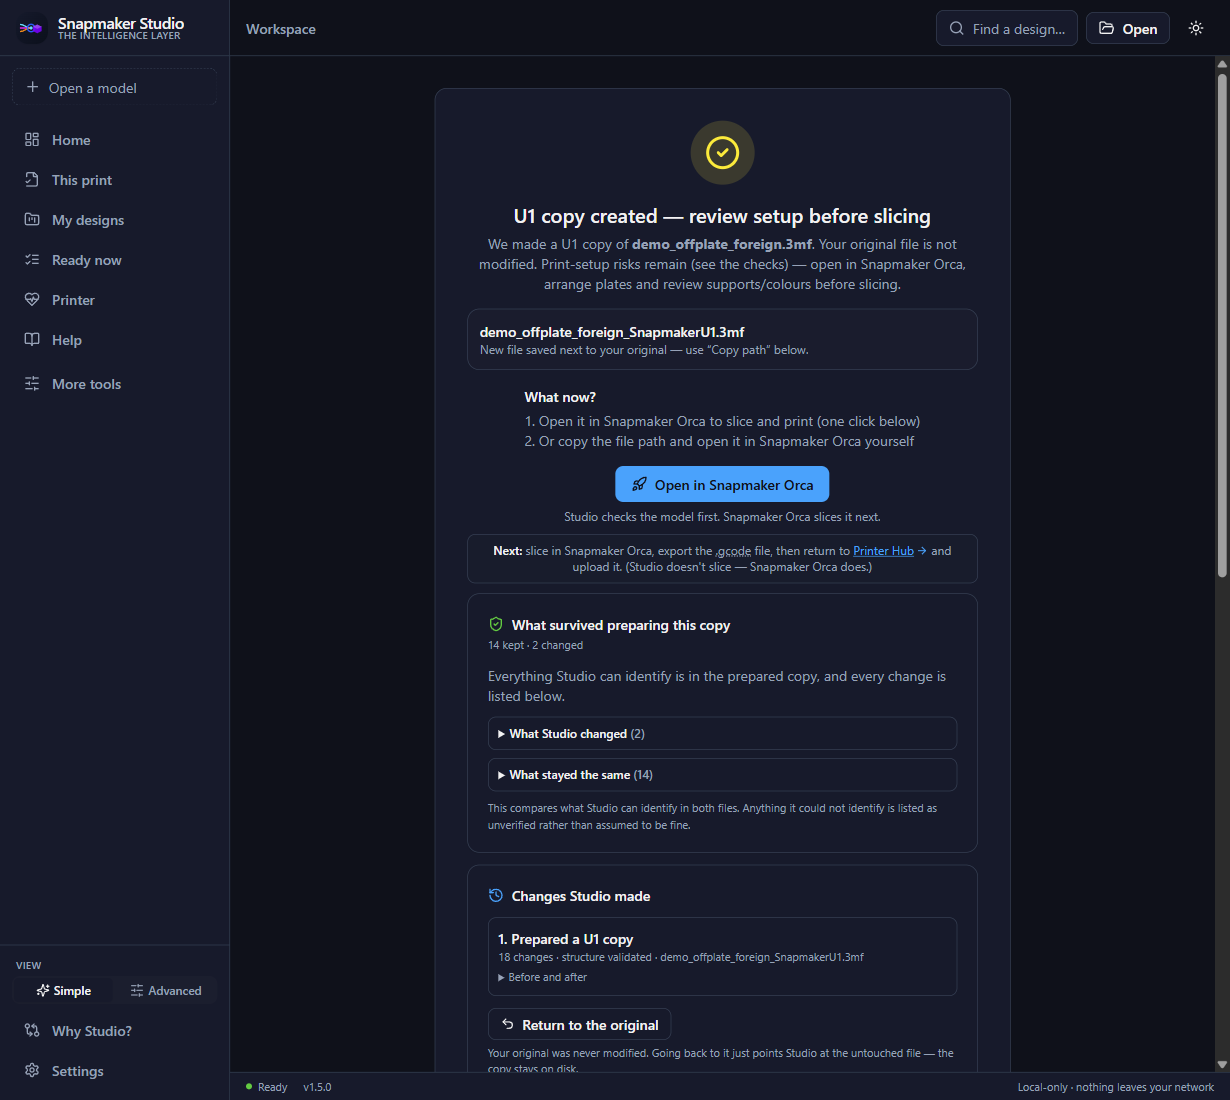Viewport: 1230px width, 1100px height.
Task: Click the plus icon in Open a model
Action: [x=32, y=88]
